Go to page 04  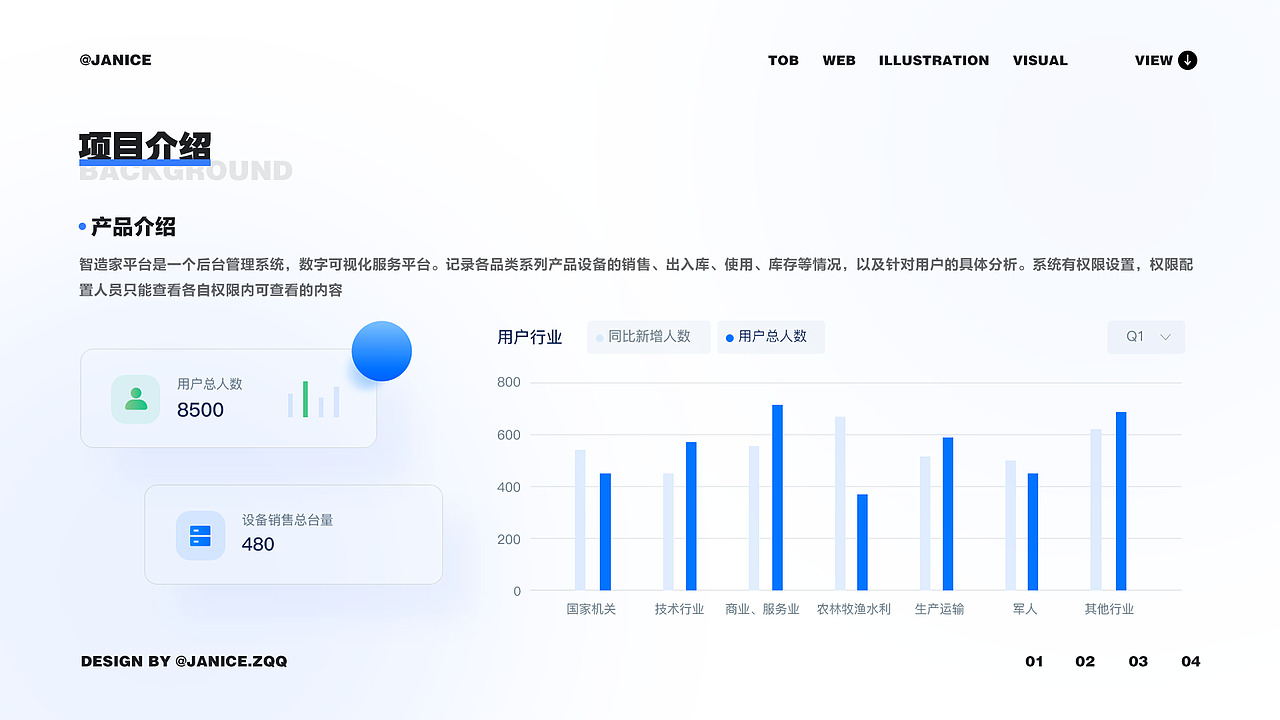1190,661
